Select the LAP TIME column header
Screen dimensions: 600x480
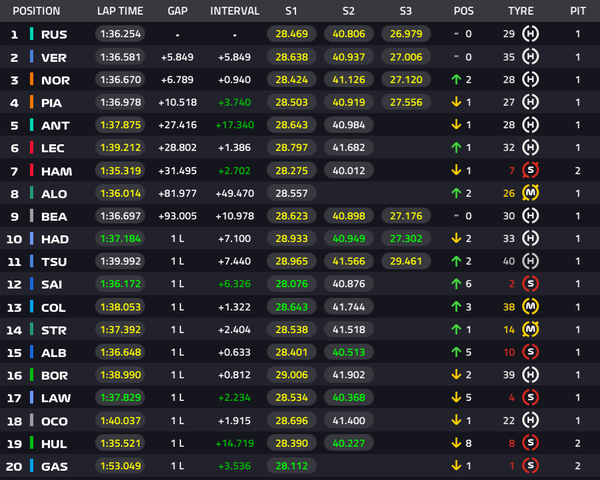pyautogui.click(x=120, y=11)
